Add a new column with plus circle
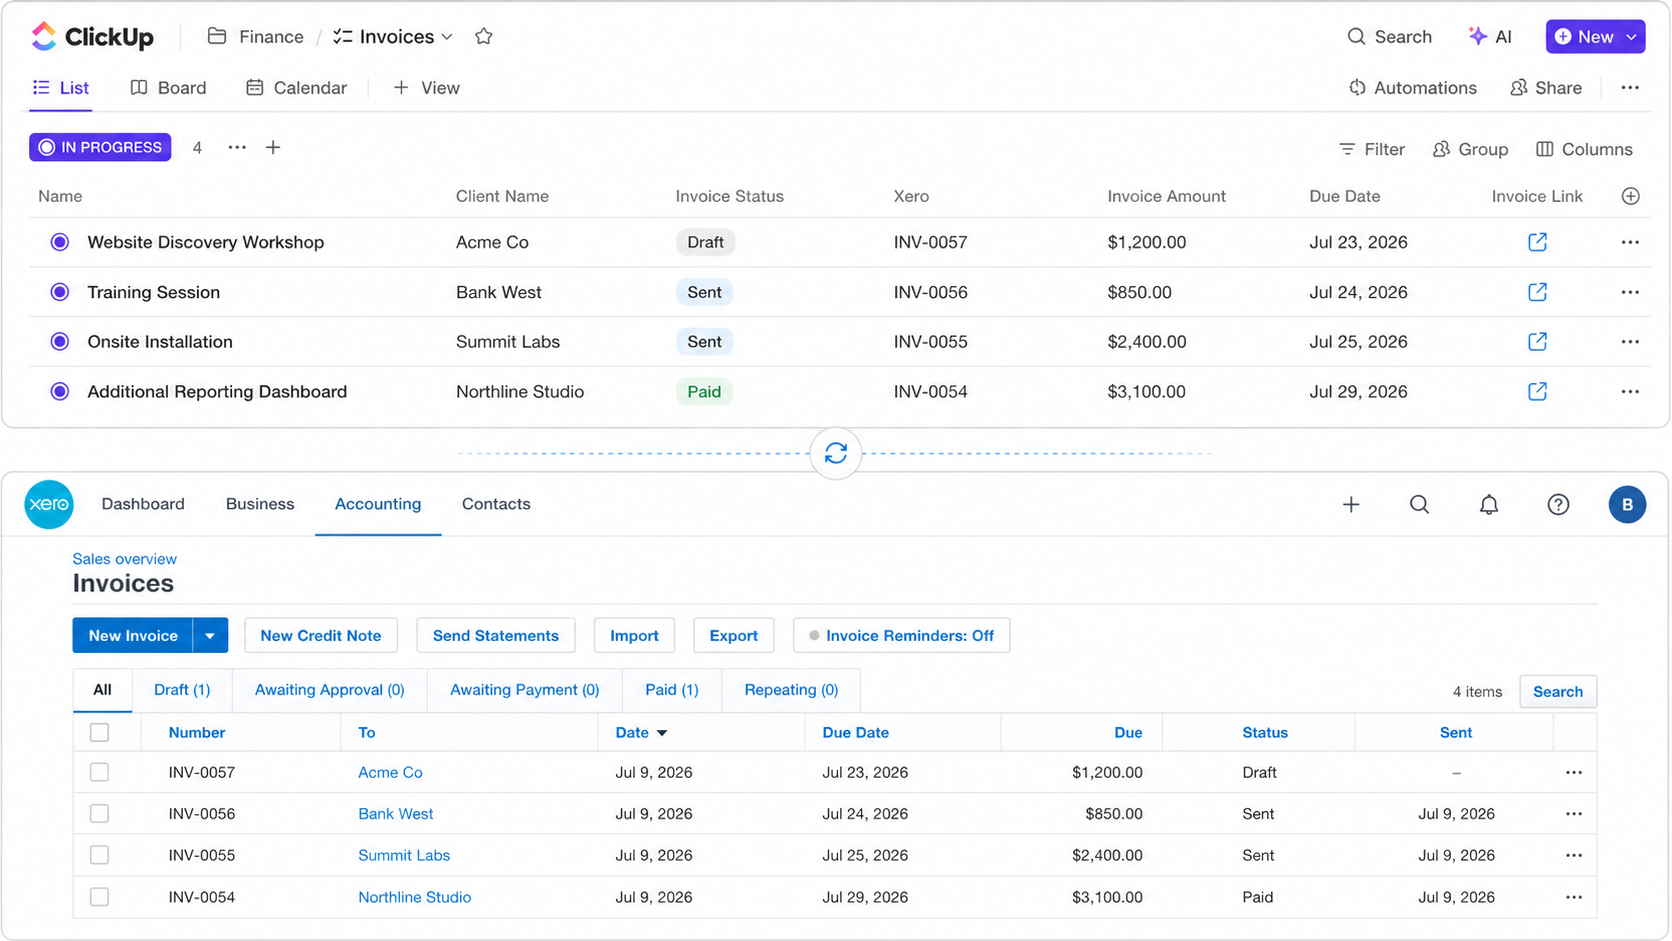This screenshot has height=941, width=1672. (1630, 197)
